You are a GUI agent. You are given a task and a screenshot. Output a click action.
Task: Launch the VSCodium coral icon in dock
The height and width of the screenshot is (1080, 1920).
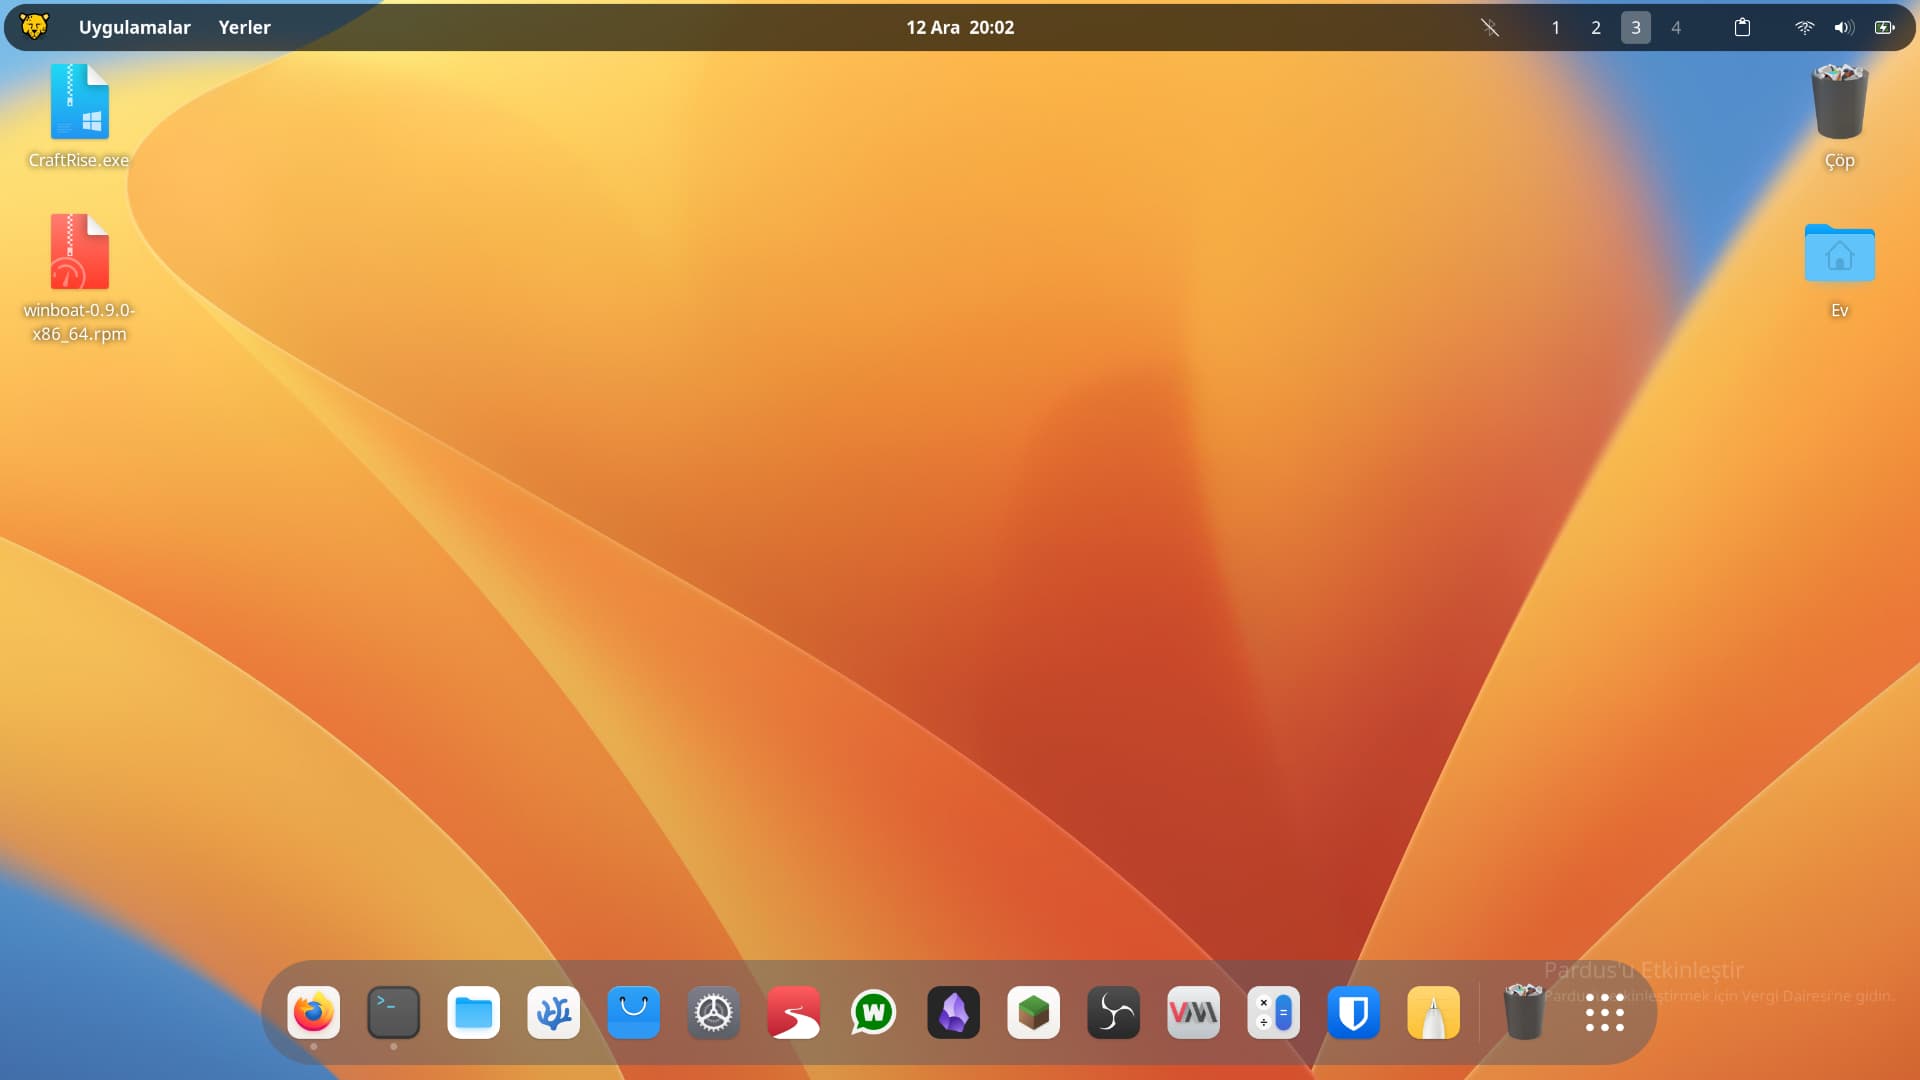pyautogui.click(x=553, y=1013)
